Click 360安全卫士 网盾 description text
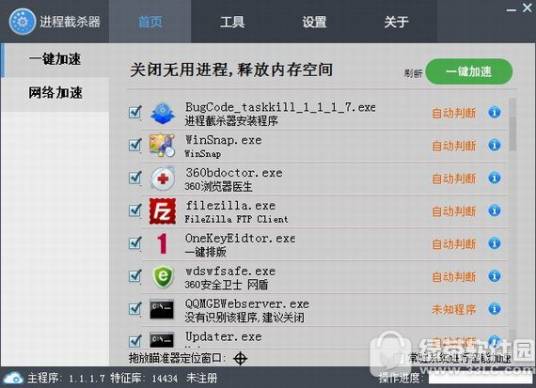 point(226,285)
